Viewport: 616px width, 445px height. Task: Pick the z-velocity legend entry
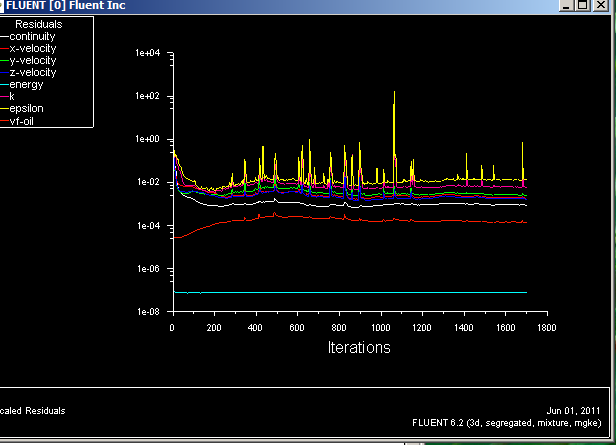[x=33, y=72]
